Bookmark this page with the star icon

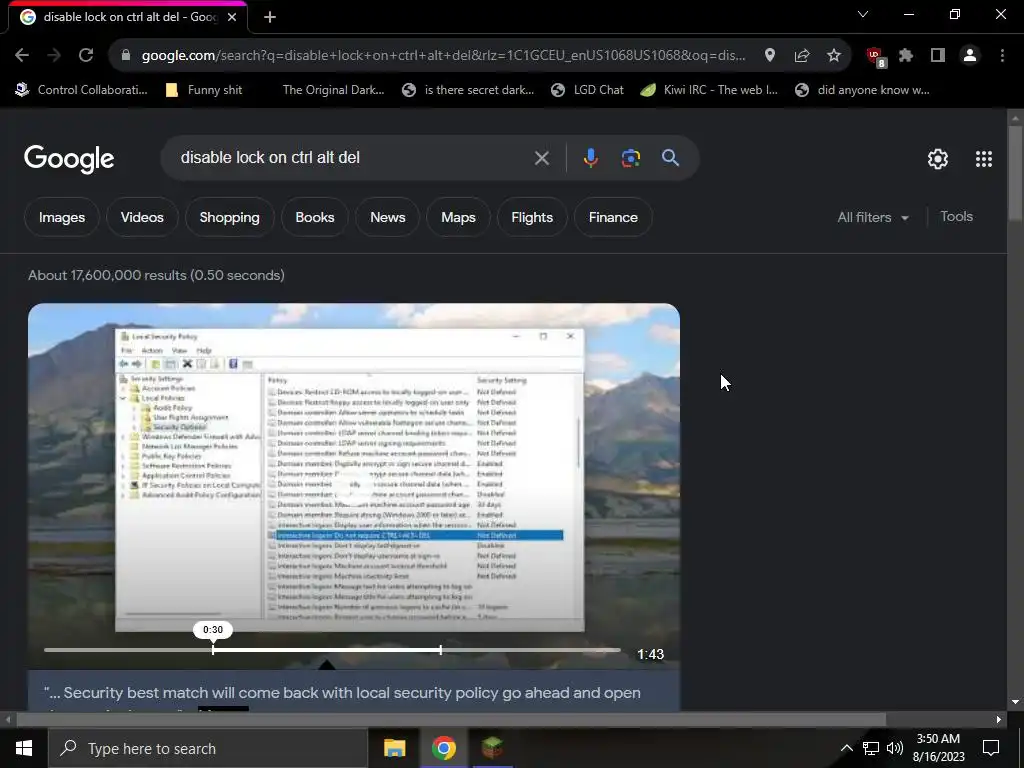click(x=834, y=56)
